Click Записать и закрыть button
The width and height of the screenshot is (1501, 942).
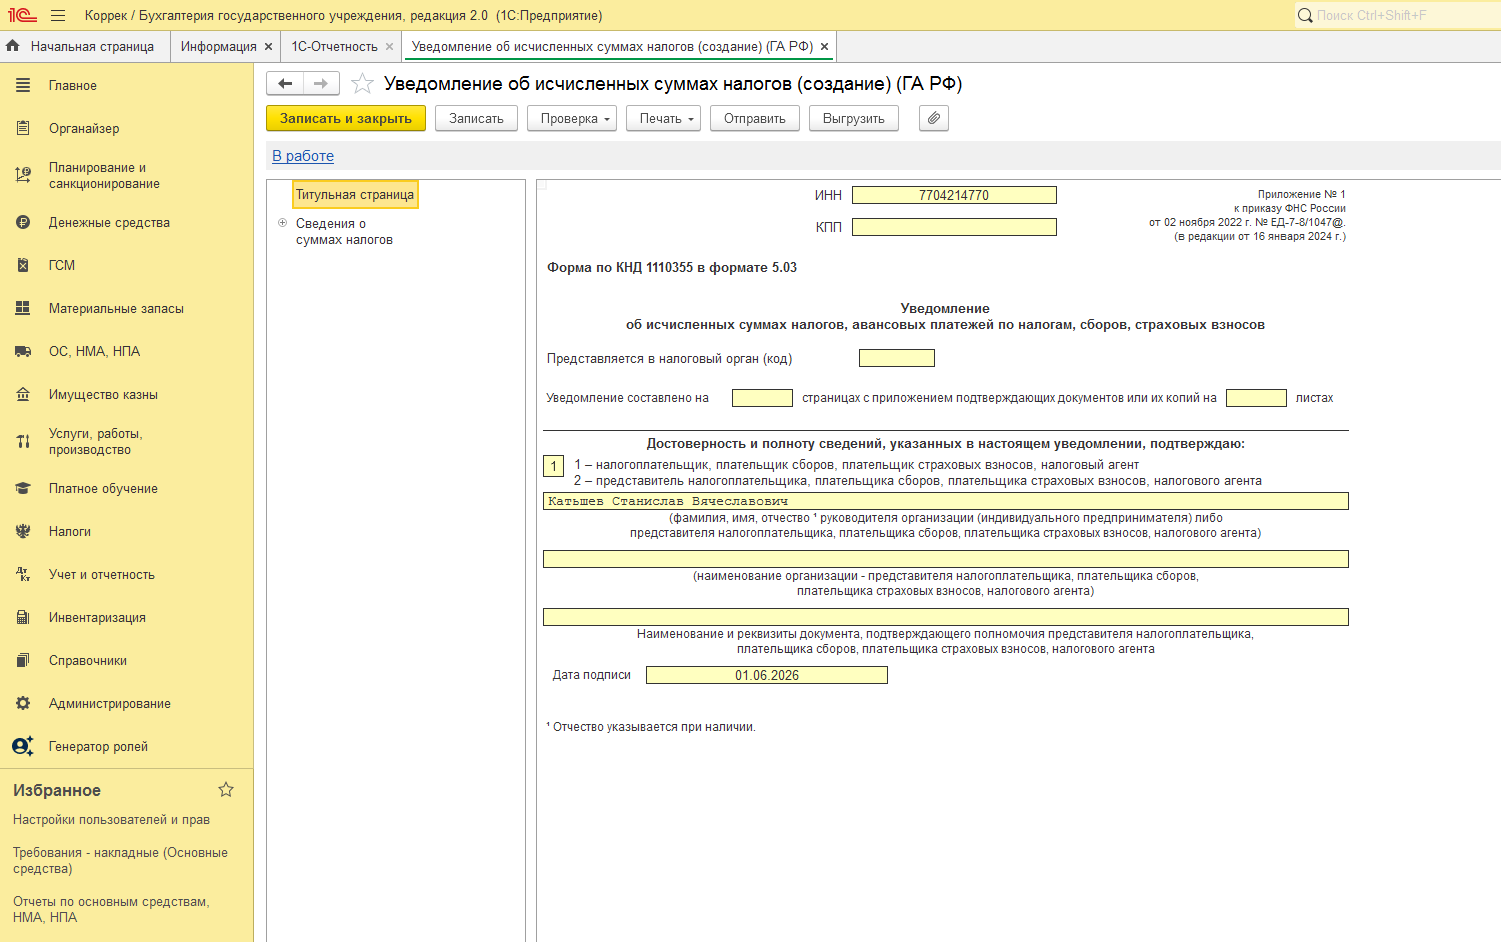[346, 118]
